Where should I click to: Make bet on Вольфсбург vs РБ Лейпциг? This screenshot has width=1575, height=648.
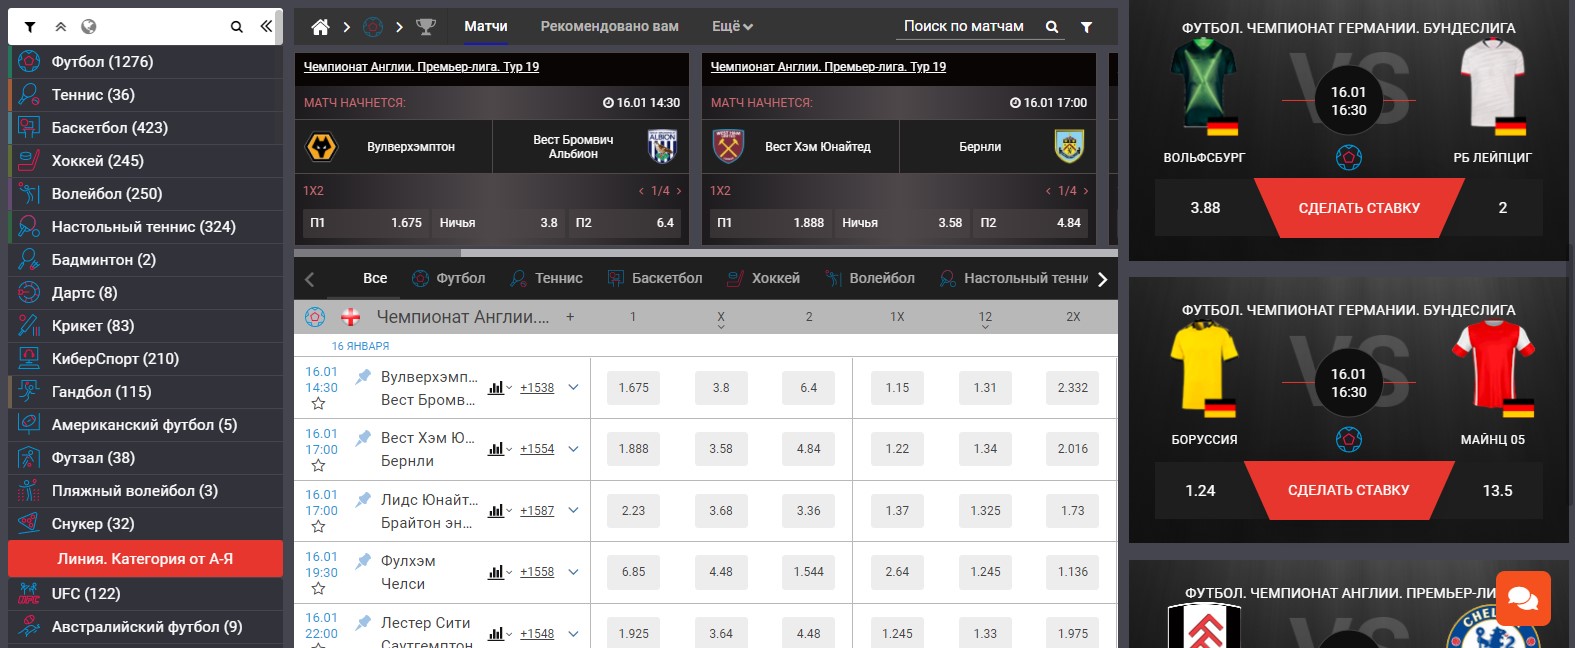coord(1359,208)
